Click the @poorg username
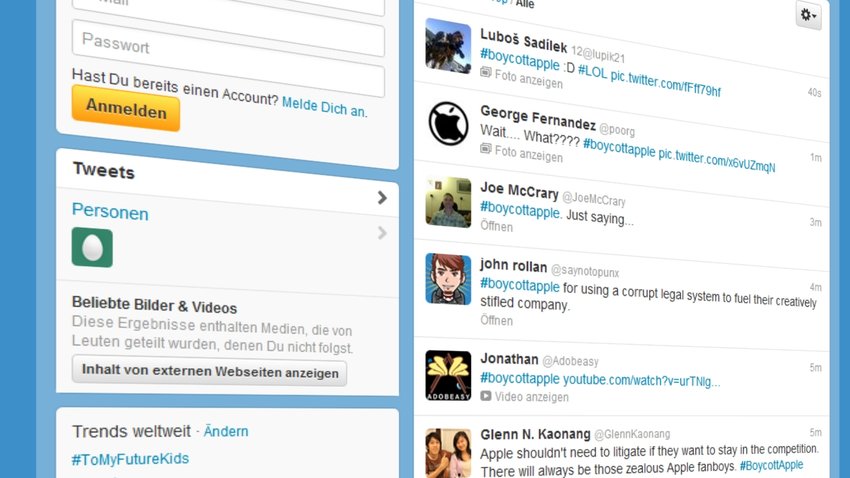Viewport: 850px width, 478px height. pos(617,130)
